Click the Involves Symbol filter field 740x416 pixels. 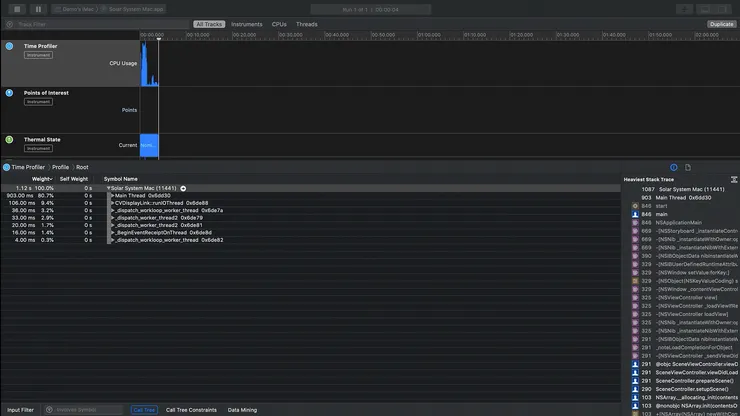tap(84, 410)
